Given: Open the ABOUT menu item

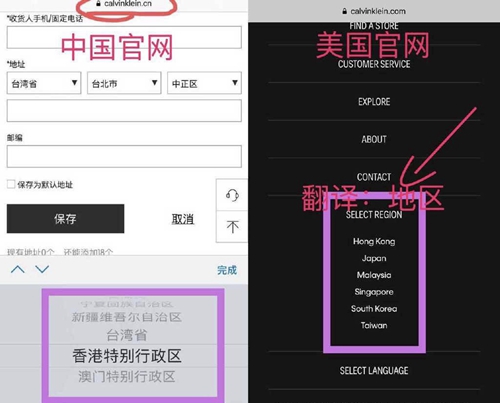Looking at the screenshot, I should [374, 139].
